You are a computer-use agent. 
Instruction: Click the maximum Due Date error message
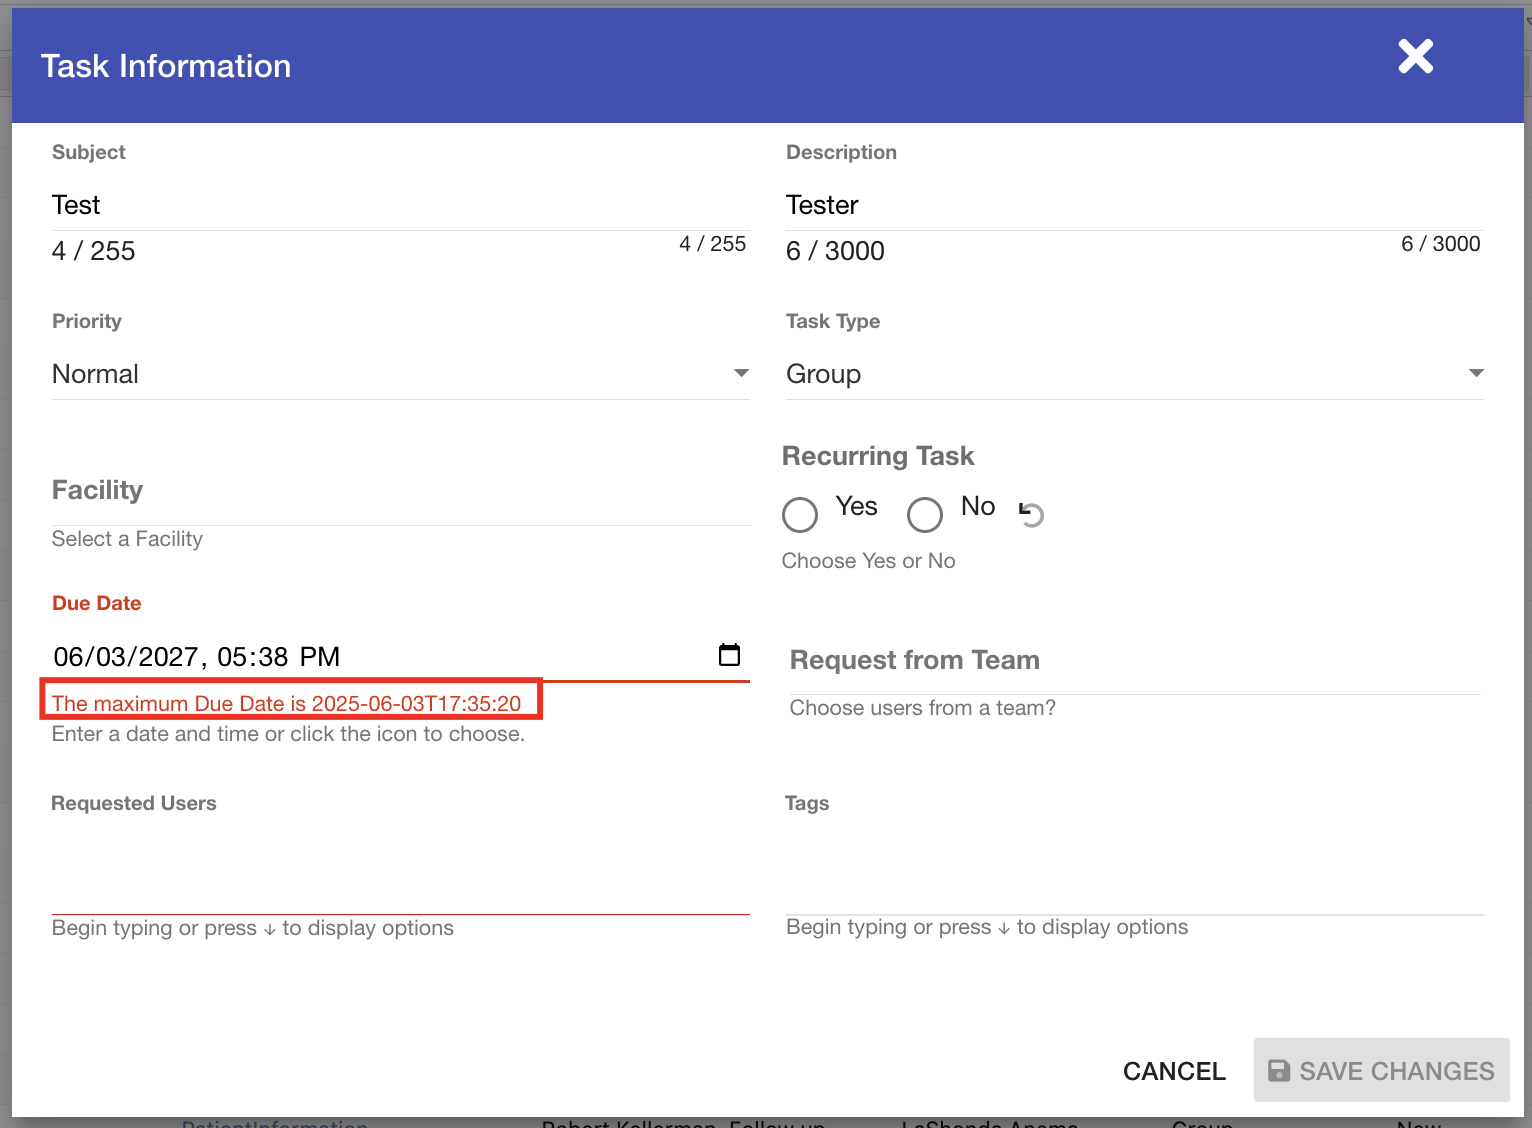pos(287,704)
